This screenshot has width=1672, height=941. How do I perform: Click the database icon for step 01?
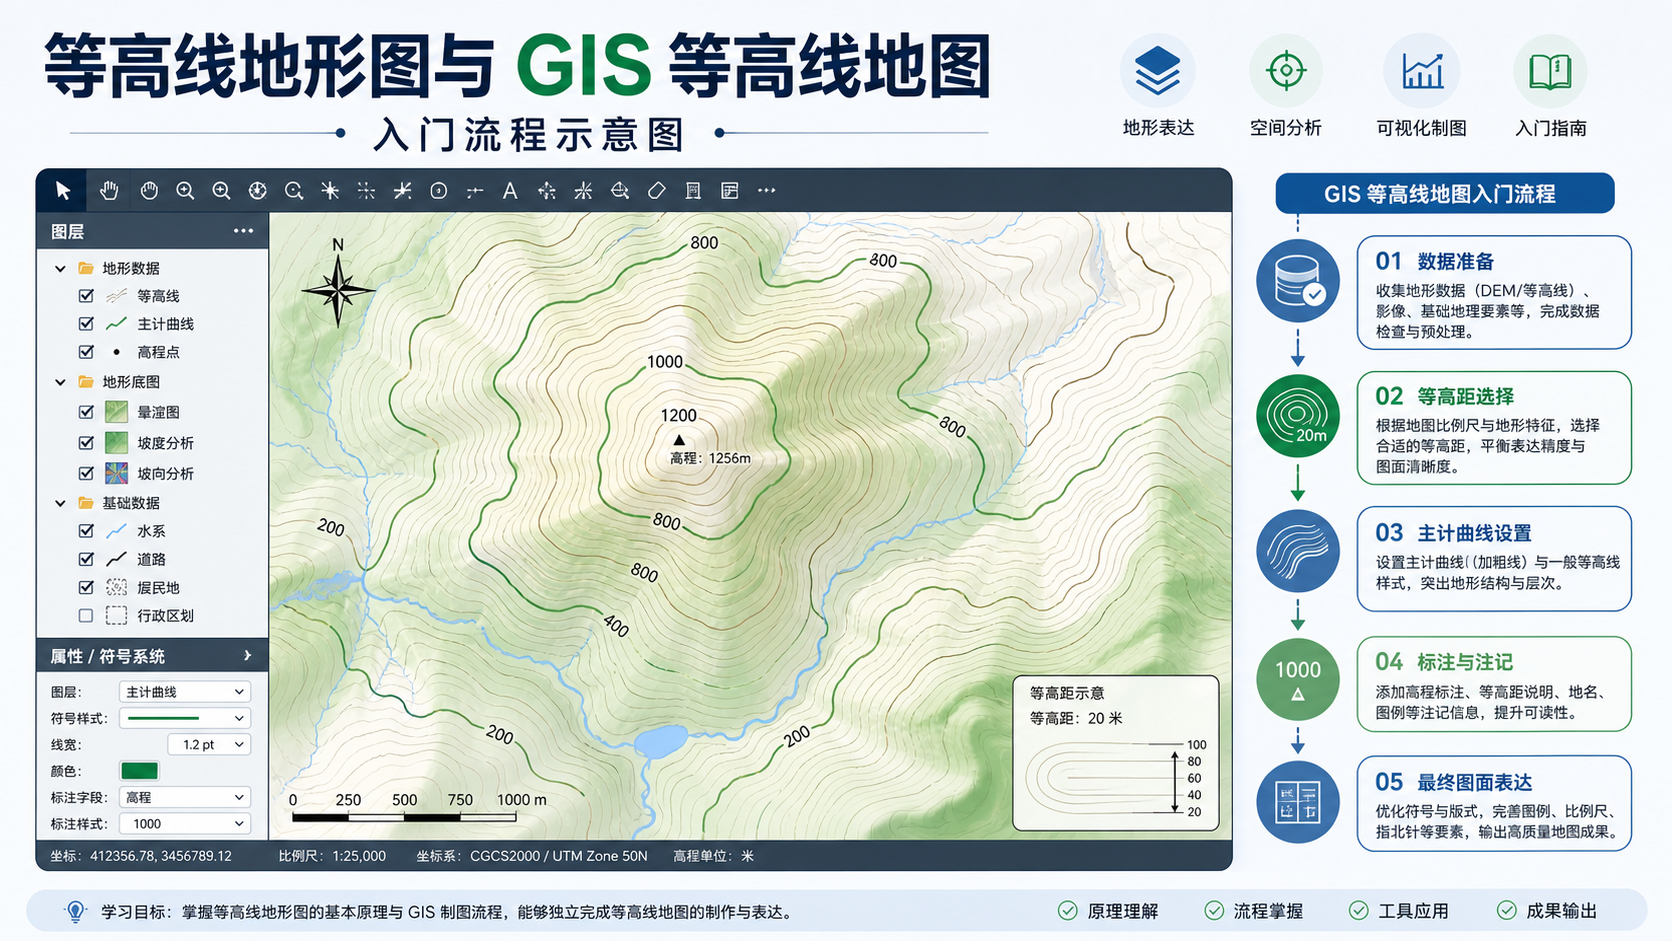coord(1298,280)
